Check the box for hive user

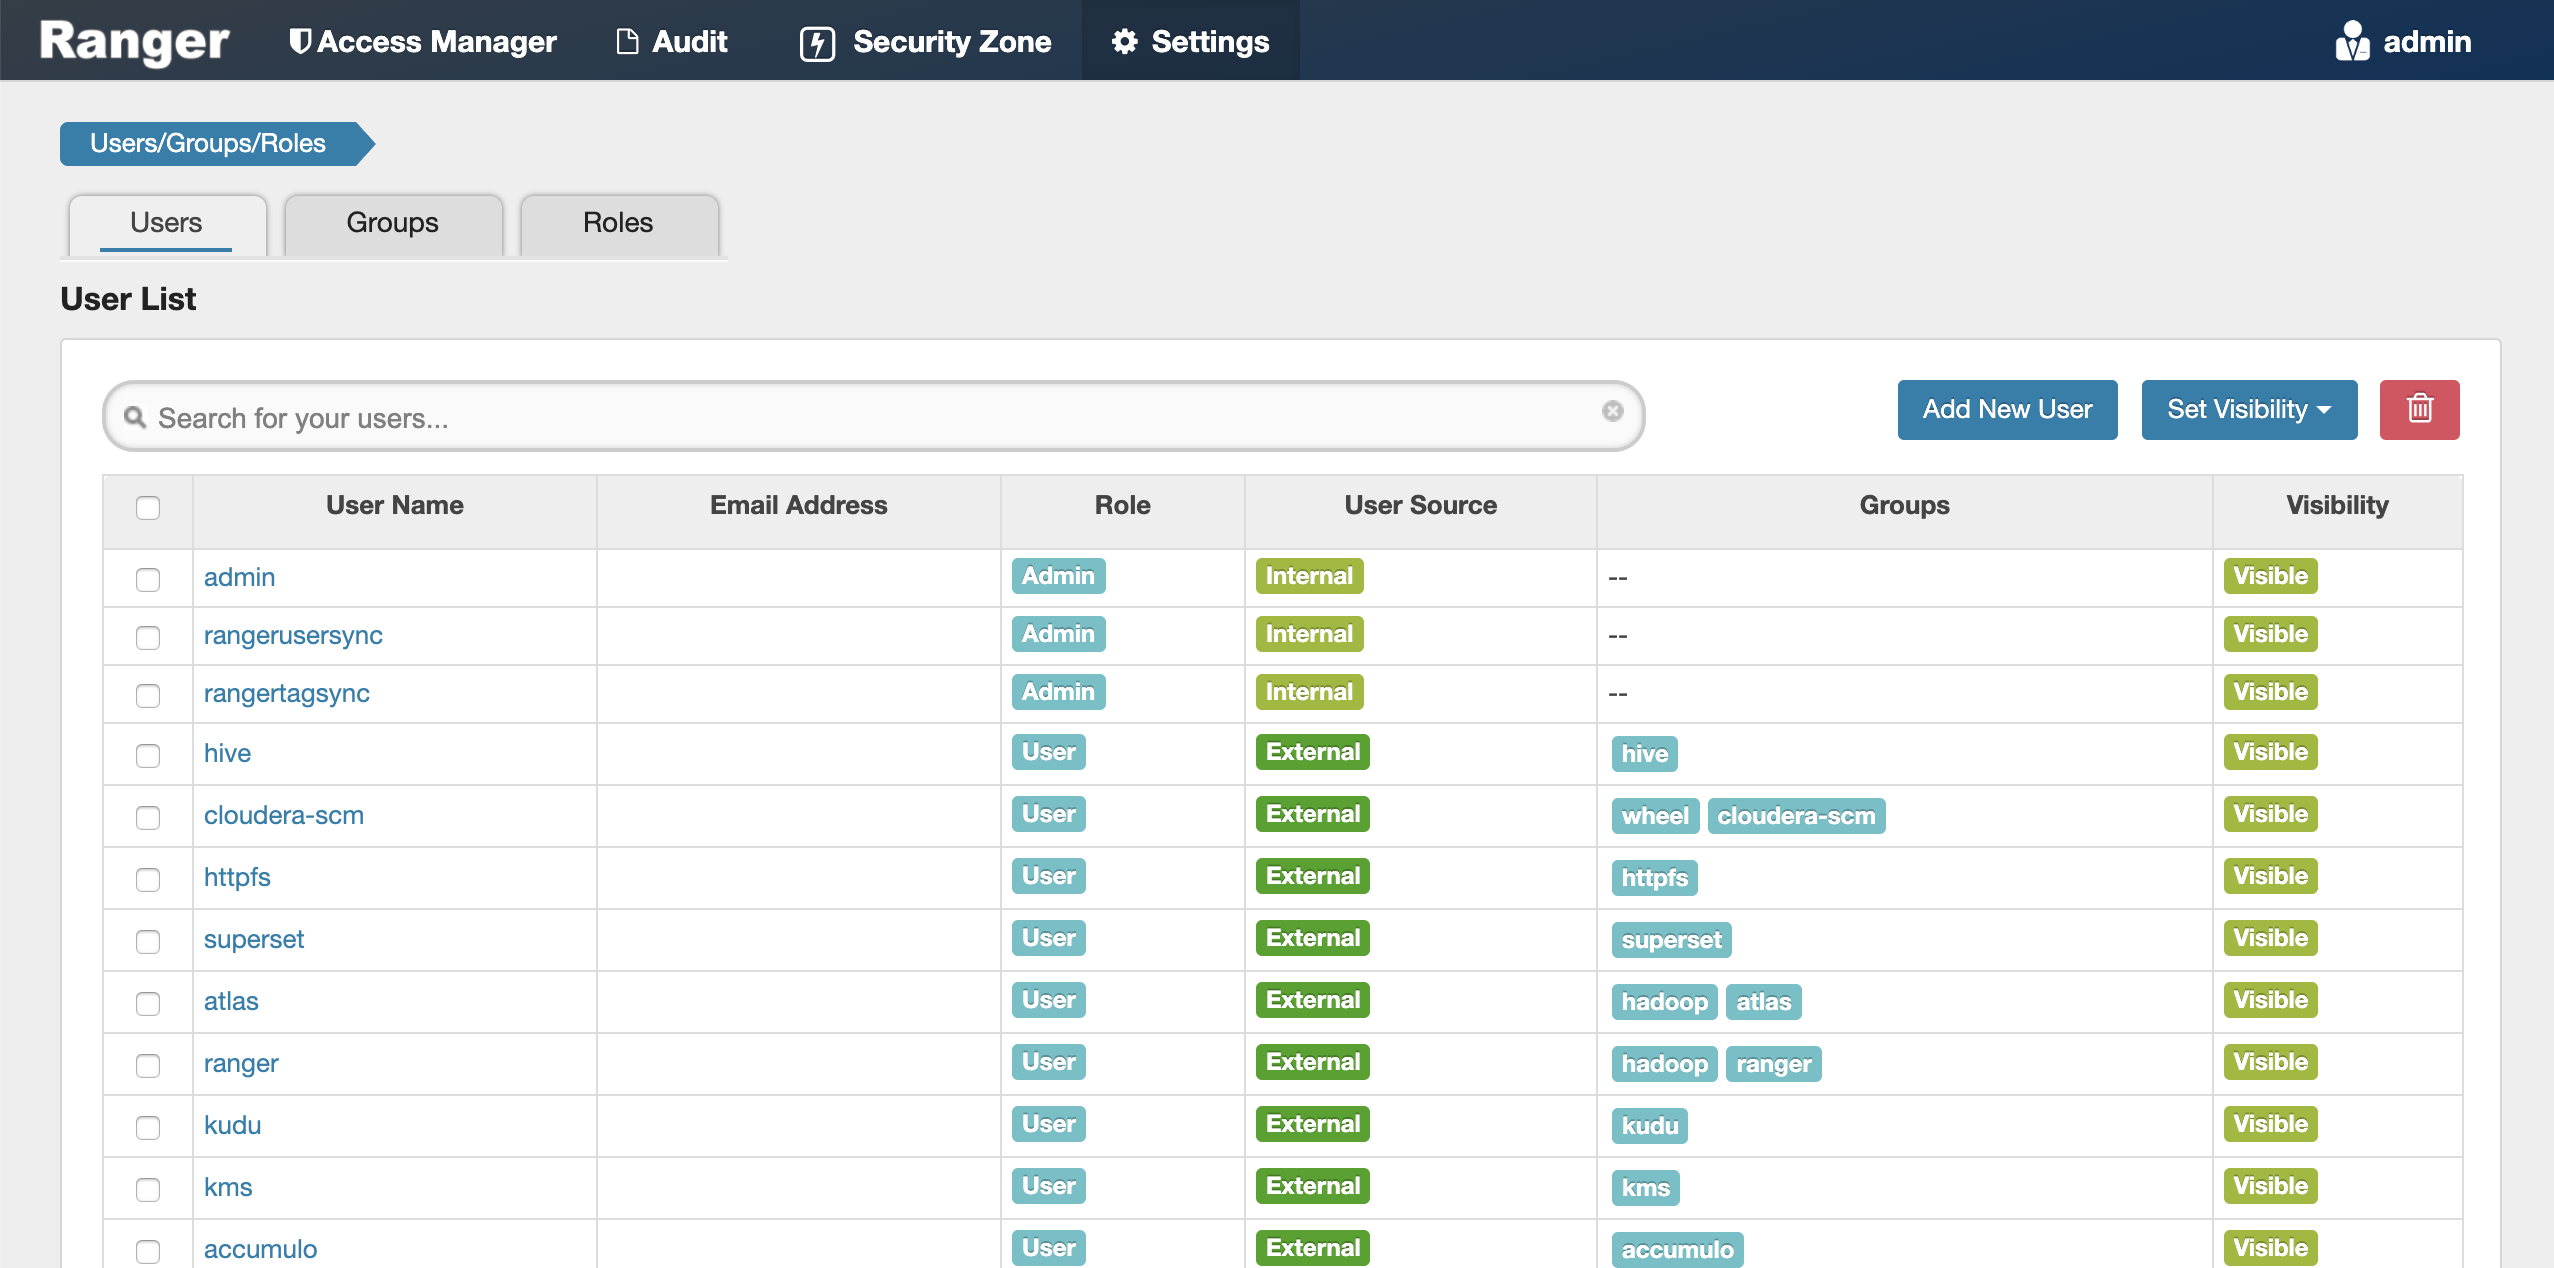coord(148,755)
